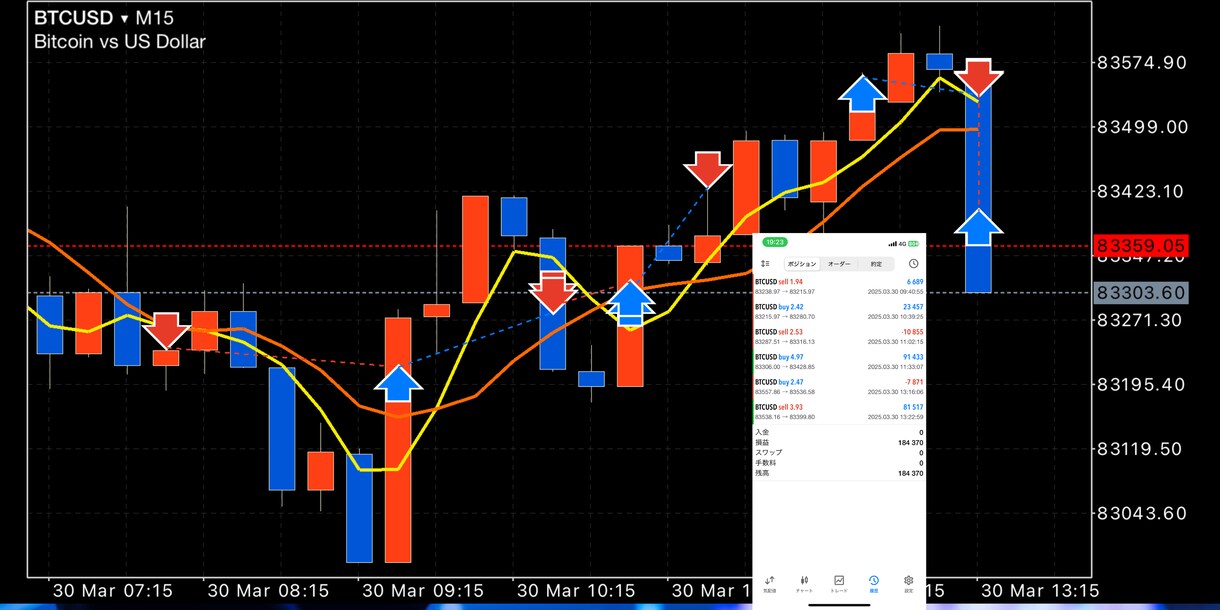Tap the green 19:23 time pill in the phone status bar
This screenshot has width=1220, height=610.
click(775, 242)
